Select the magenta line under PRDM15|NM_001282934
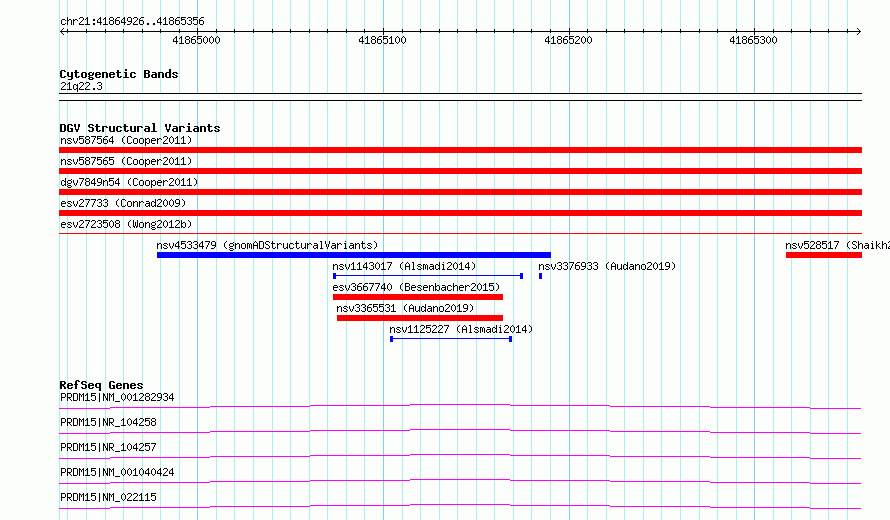Image resolution: width=890 pixels, height=520 pixels. 460,406
